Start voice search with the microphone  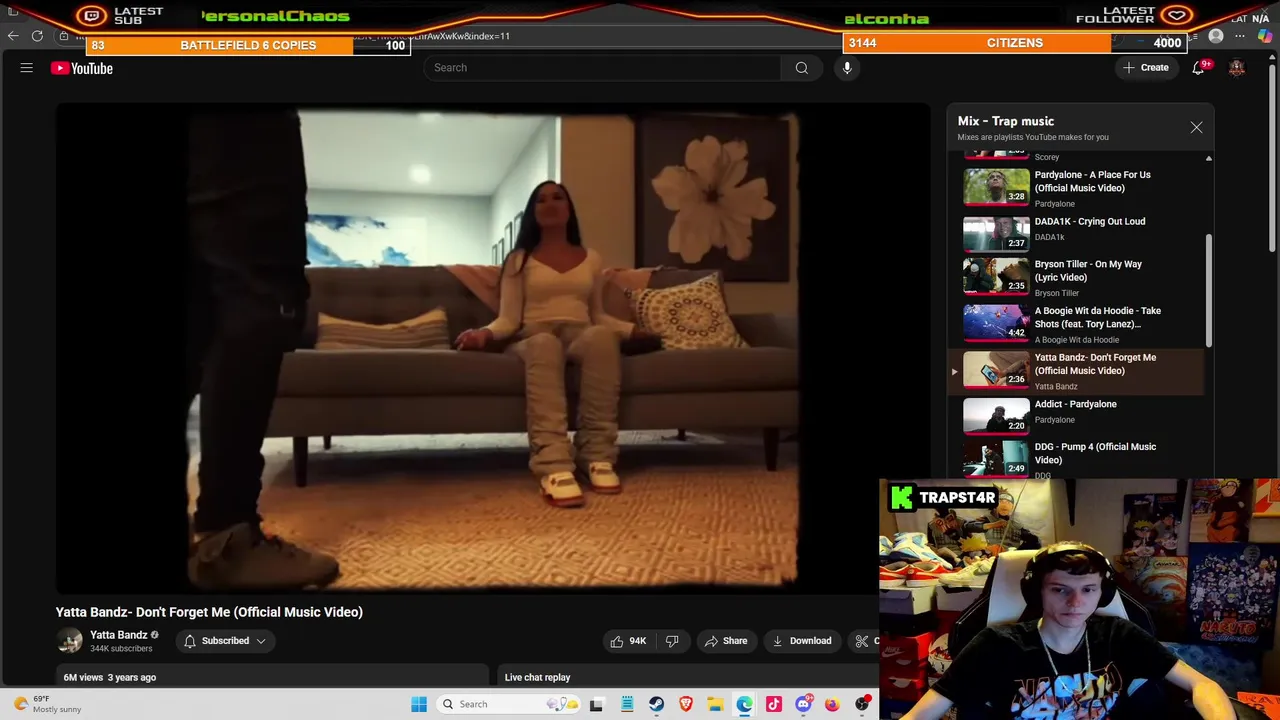(x=847, y=68)
